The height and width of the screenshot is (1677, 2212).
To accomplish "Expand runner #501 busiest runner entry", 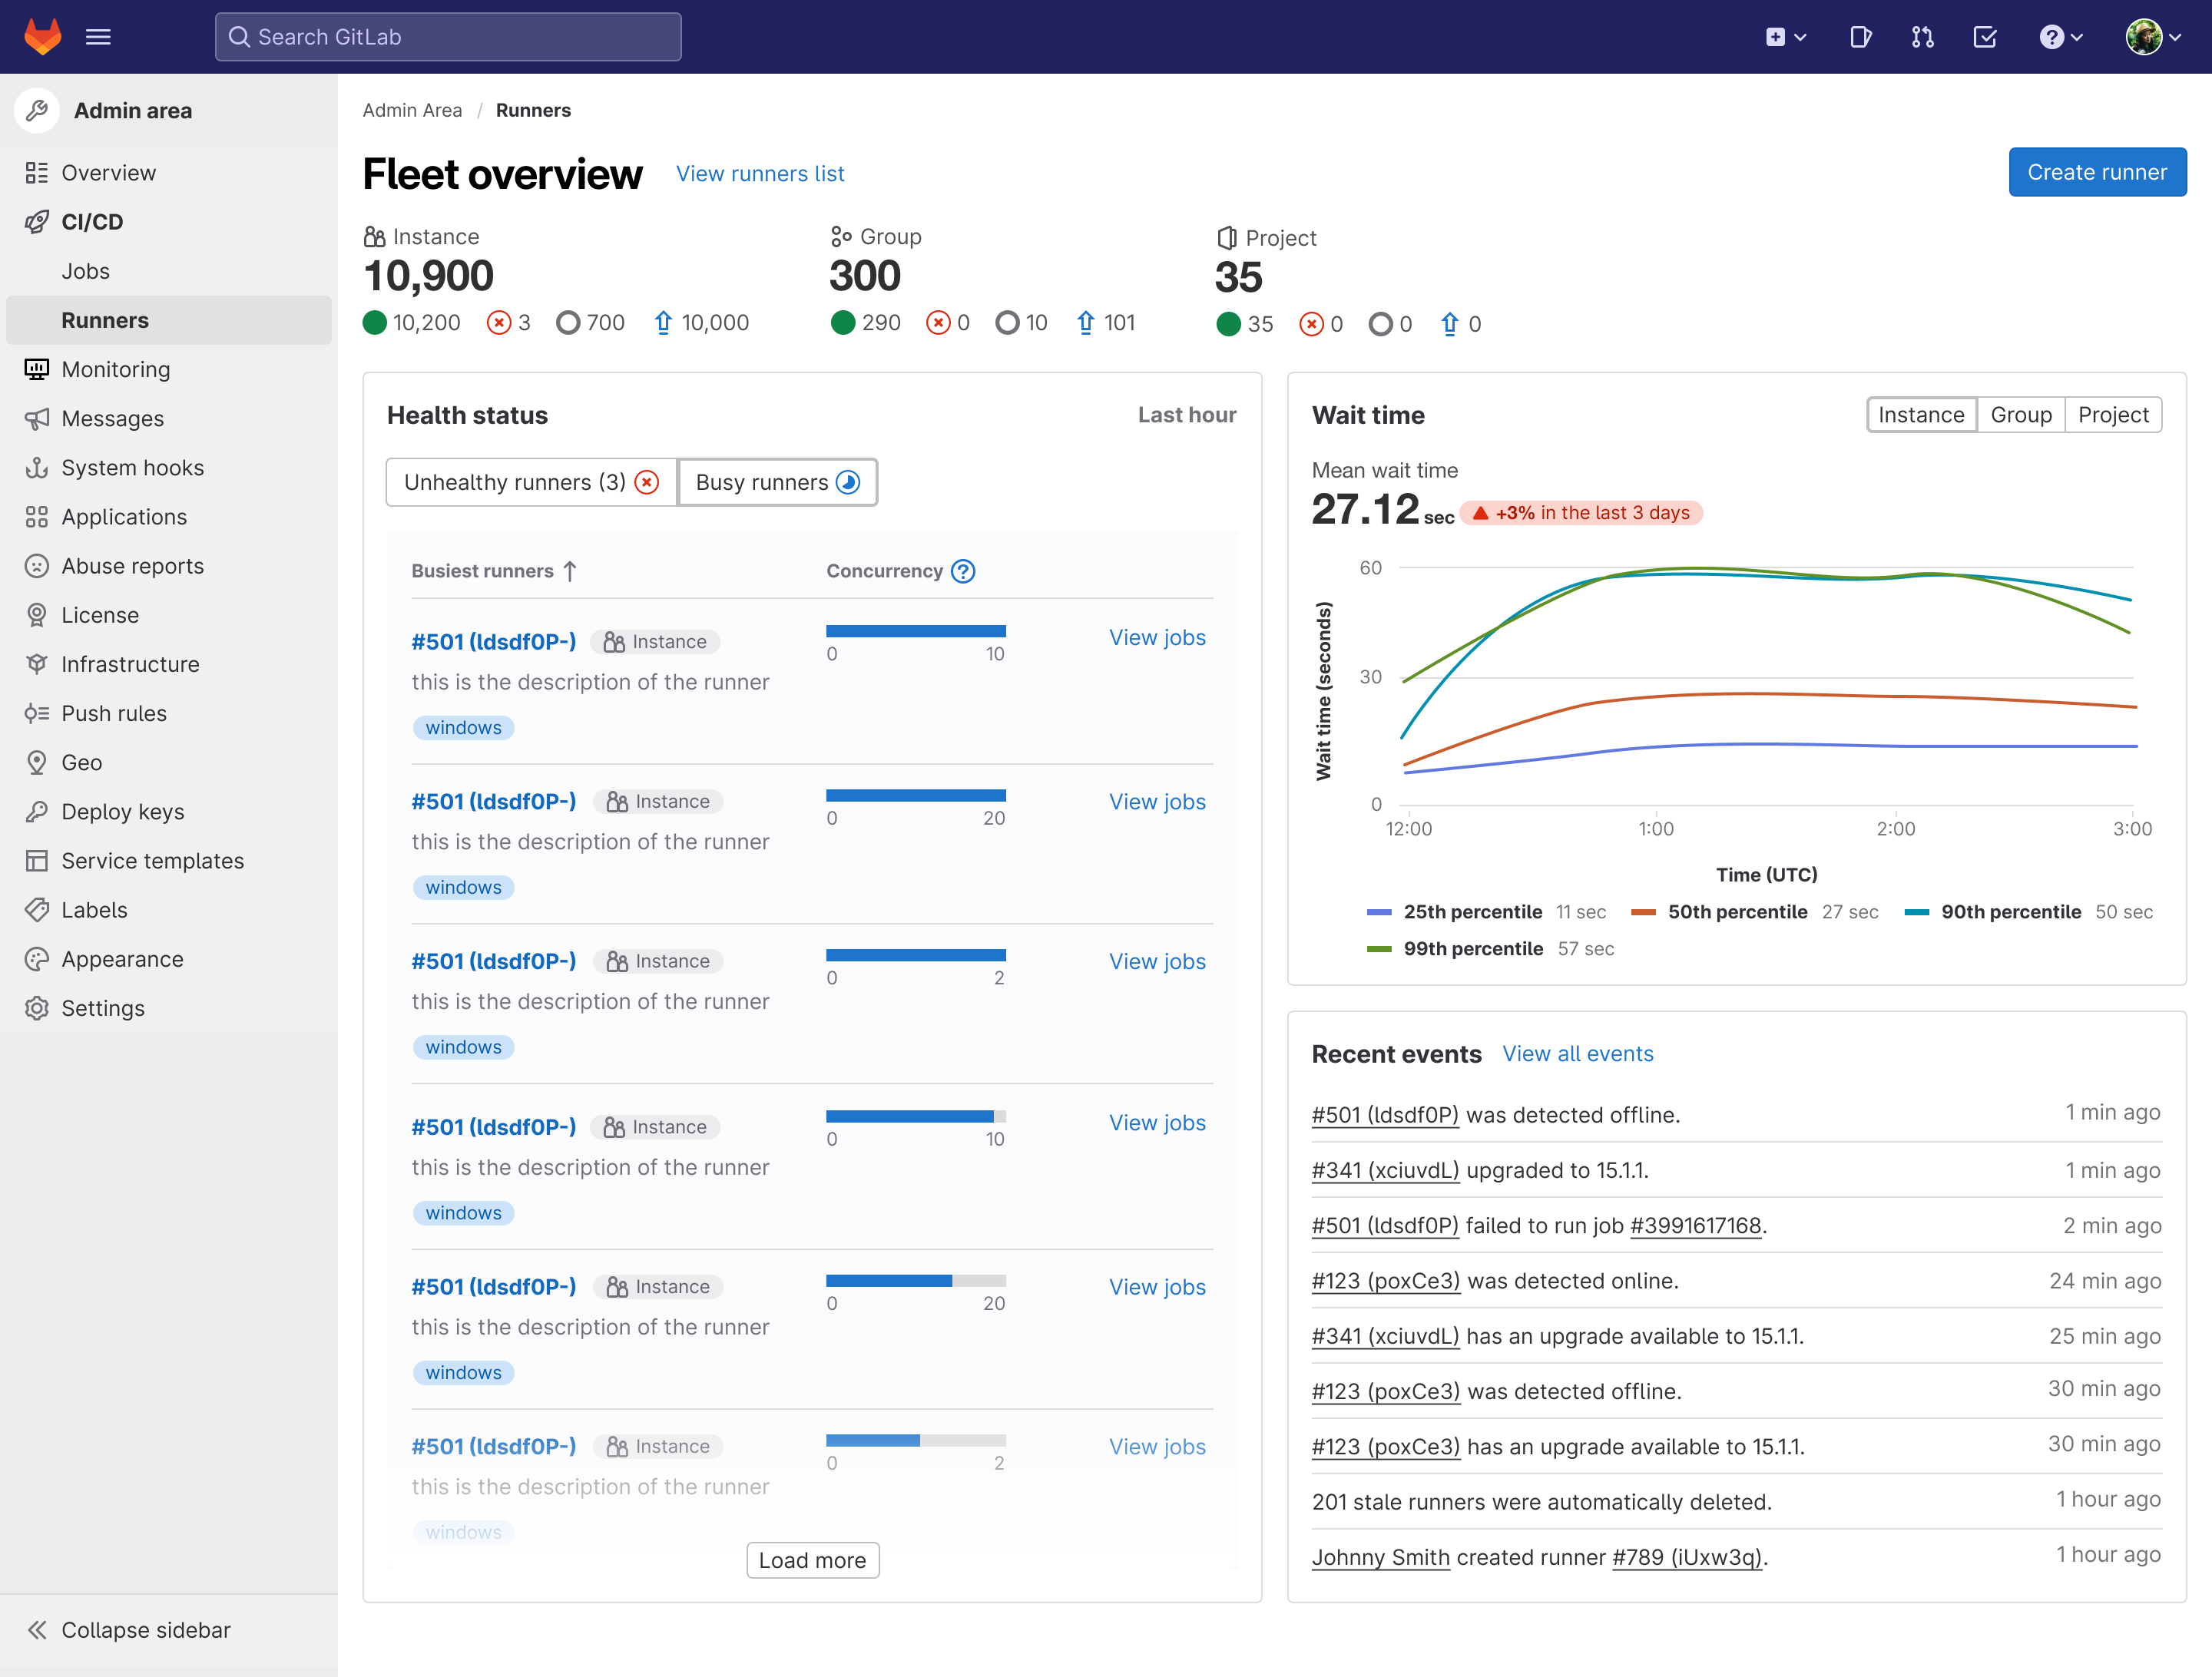I will point(493,641).
